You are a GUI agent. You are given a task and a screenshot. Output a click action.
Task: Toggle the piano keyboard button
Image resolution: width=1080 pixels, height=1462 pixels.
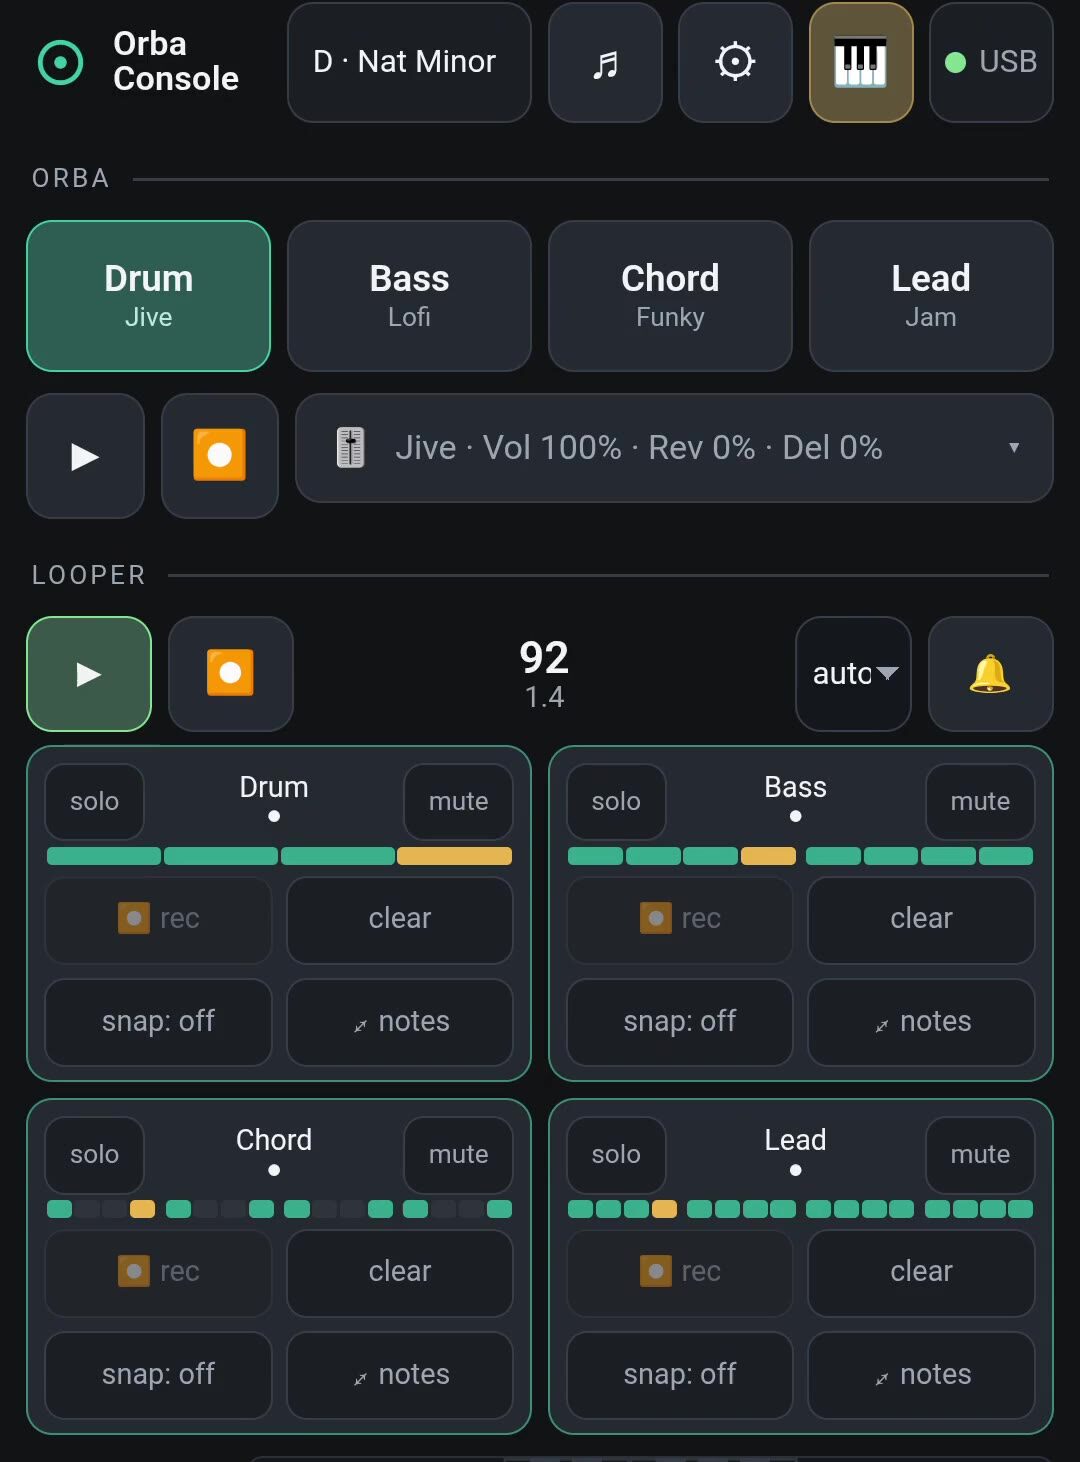[x=861, y=62]
